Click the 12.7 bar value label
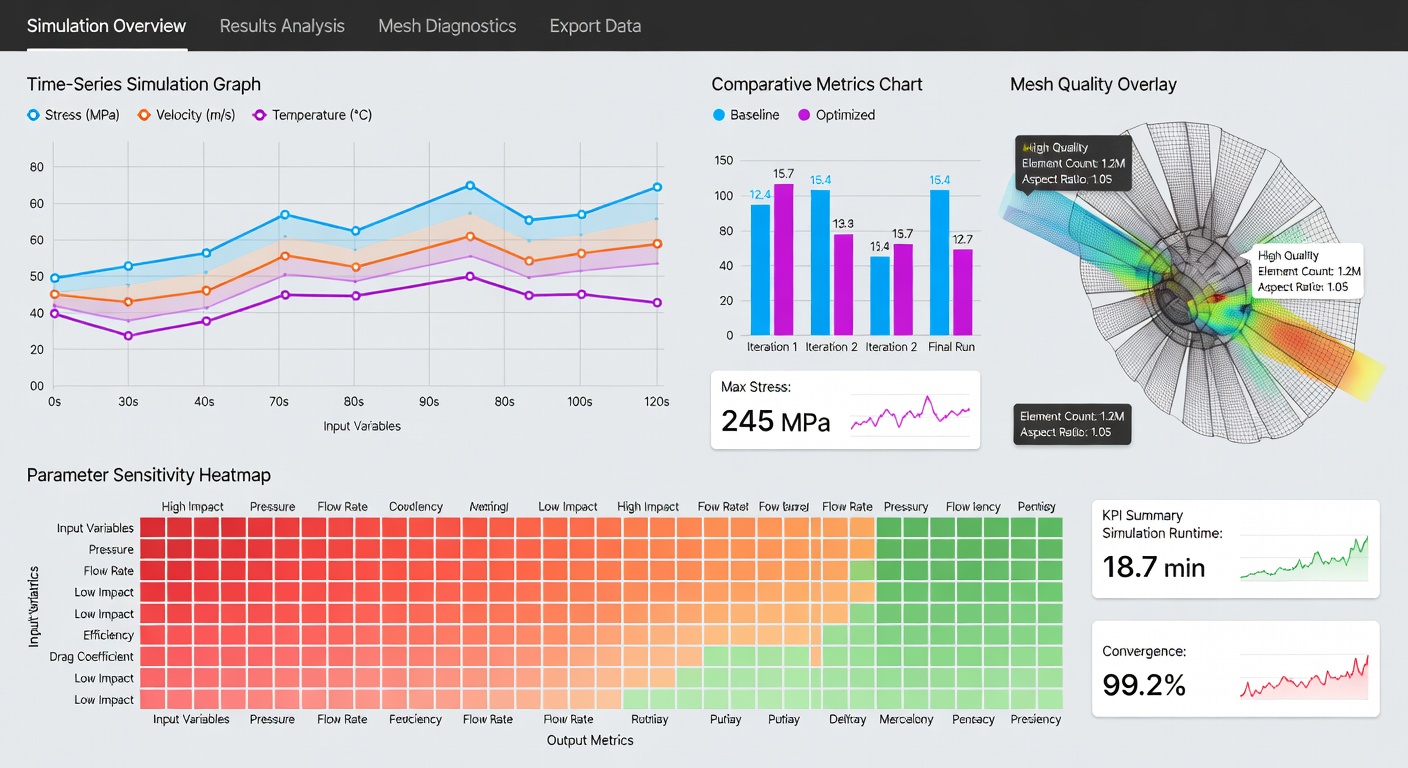Viewport: 1408px width, 768px height. click(x=963, y=239)
